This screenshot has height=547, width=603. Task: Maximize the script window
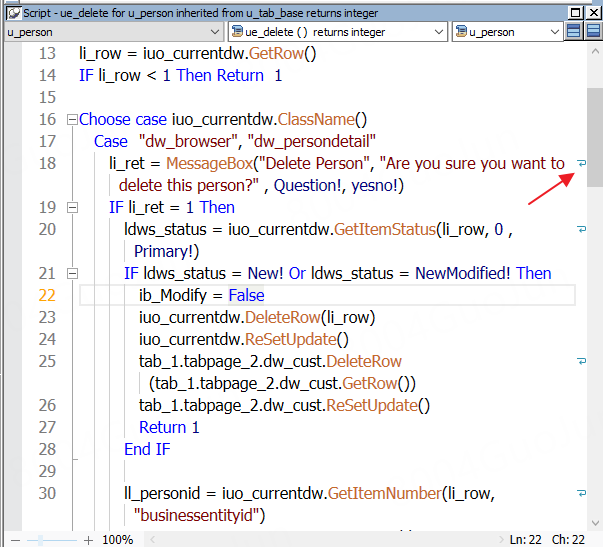[x=575, y=11]
